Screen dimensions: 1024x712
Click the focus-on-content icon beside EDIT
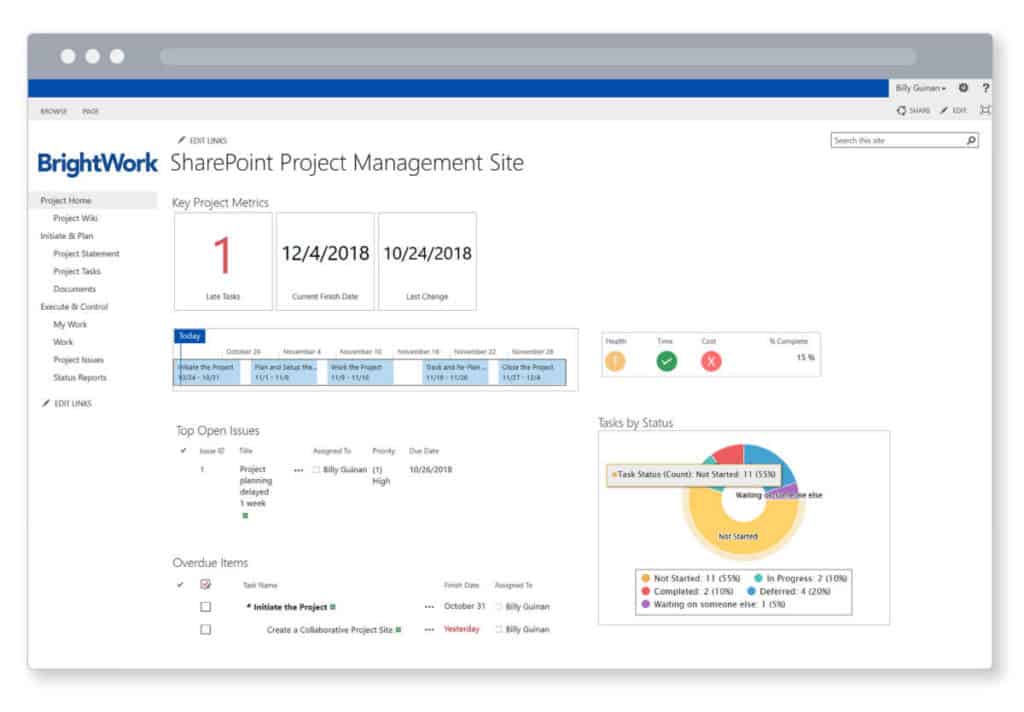point(985,110)
